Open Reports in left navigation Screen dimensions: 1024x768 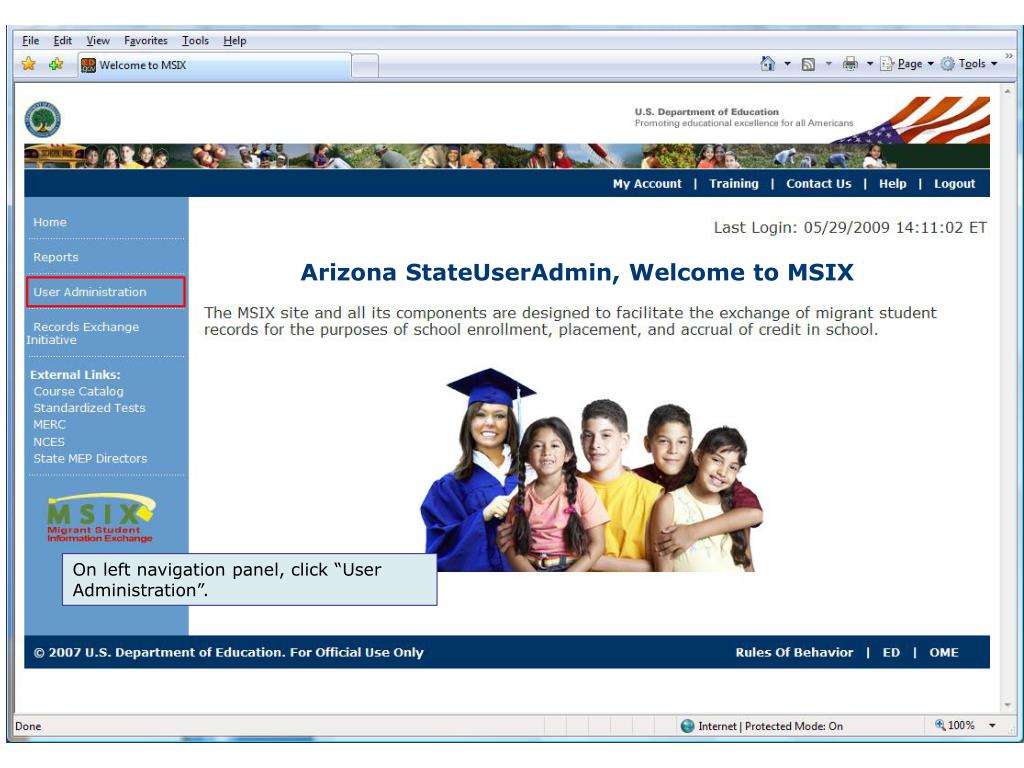tap(56, 257)
